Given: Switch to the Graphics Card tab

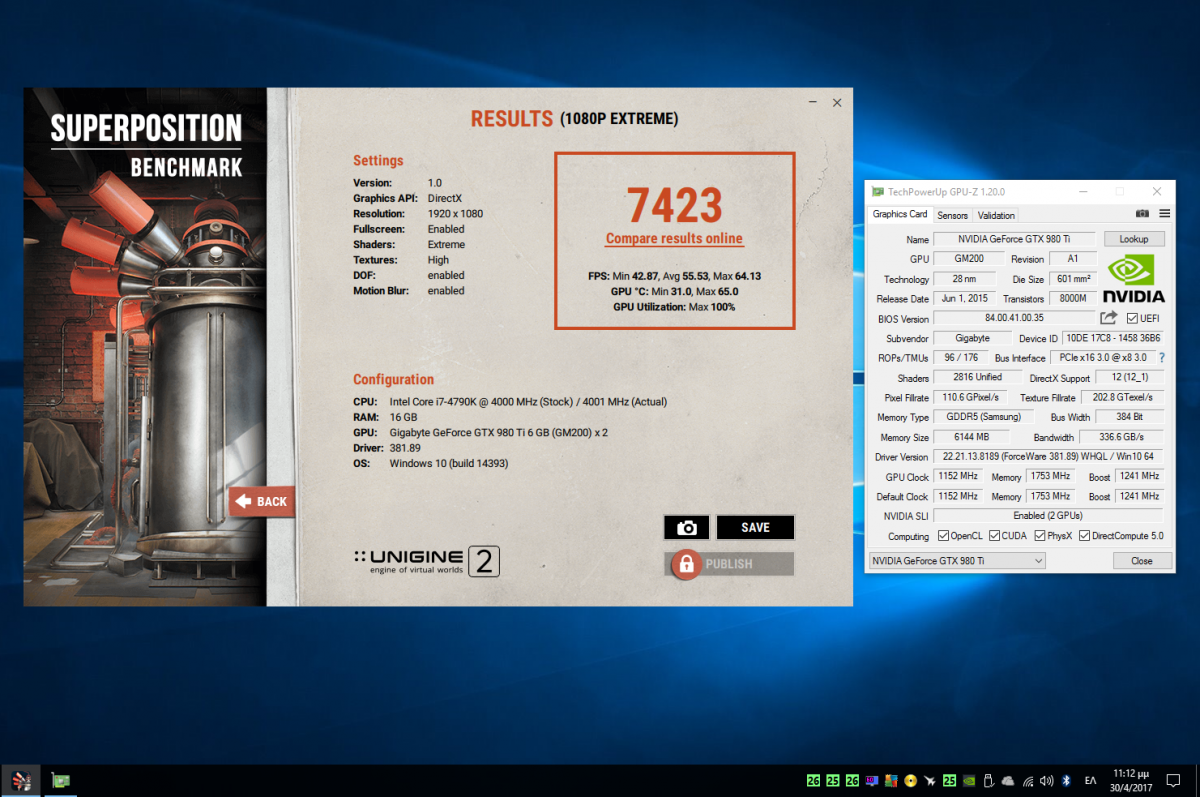Looking at the screenshot, I should [x=900, y=214].
